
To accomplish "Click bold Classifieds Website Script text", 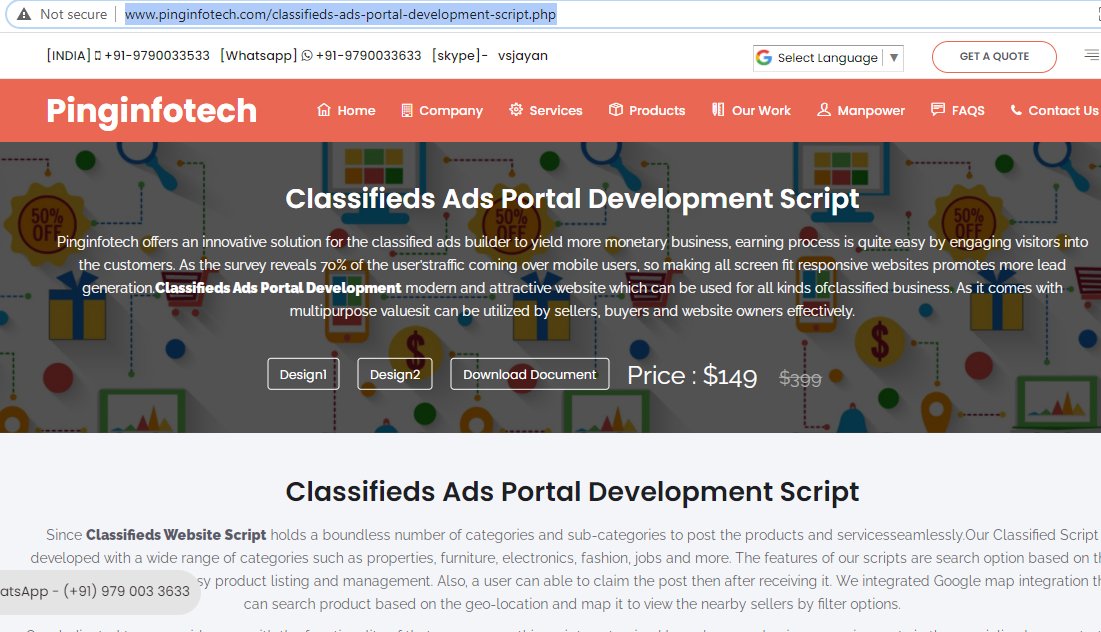I will pos(176,534).
